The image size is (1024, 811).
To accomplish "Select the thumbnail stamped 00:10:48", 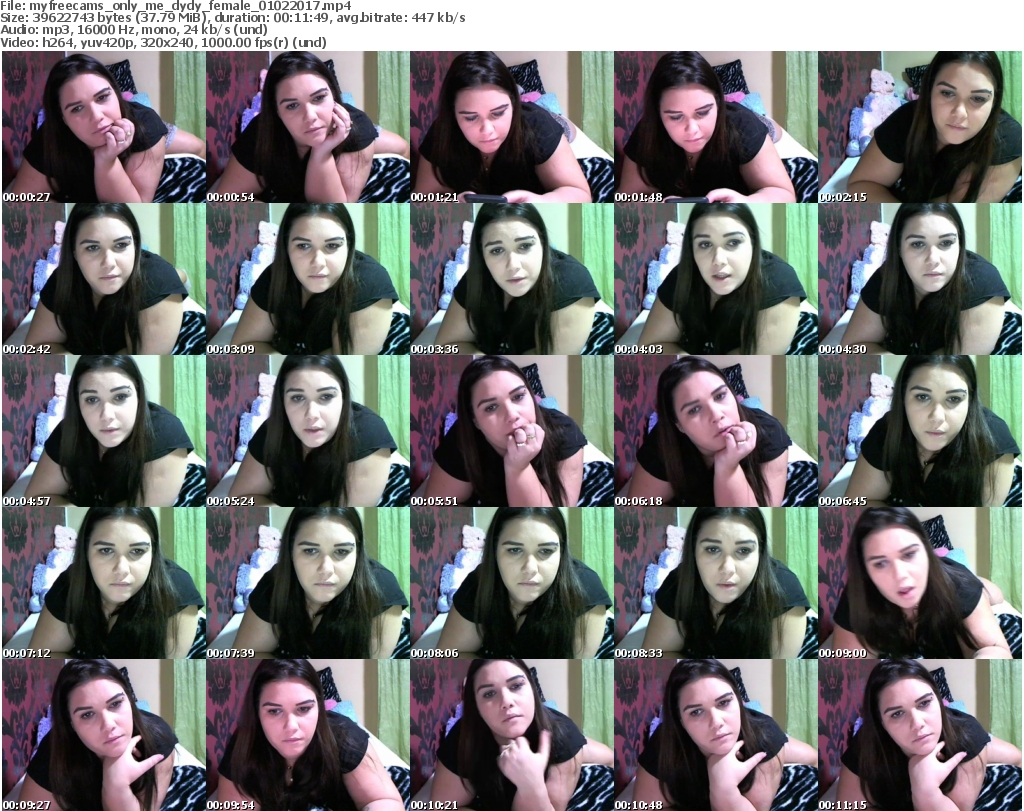I will click(715, 735).
